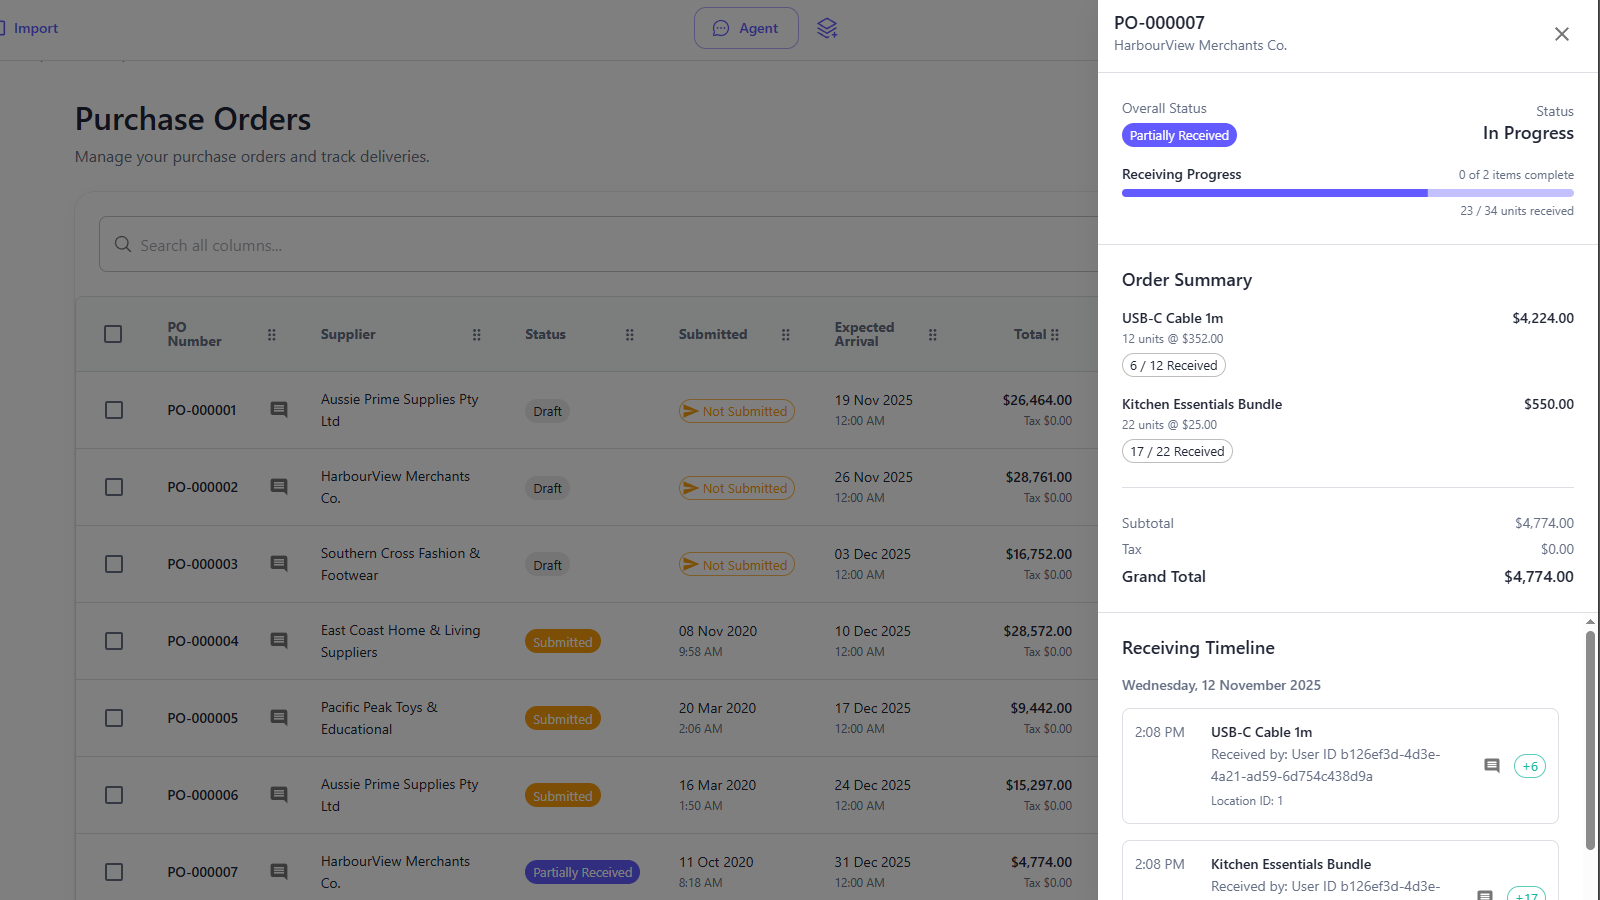Viewport: 1600px width, 900px height.
Task: Click Southern Cross Fashion & Footwear supplier
Action: click(400, 564)
